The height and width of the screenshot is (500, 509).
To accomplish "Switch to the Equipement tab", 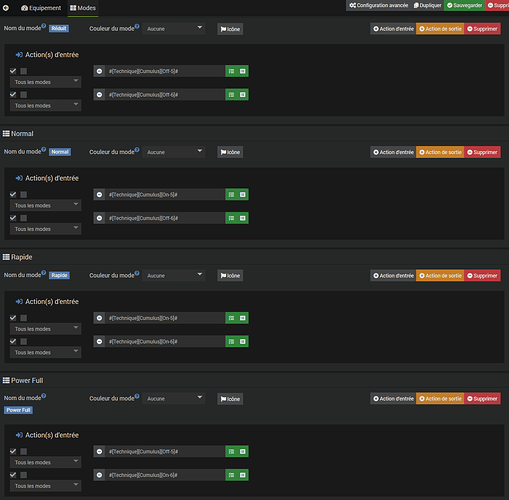I will (41, 8).
